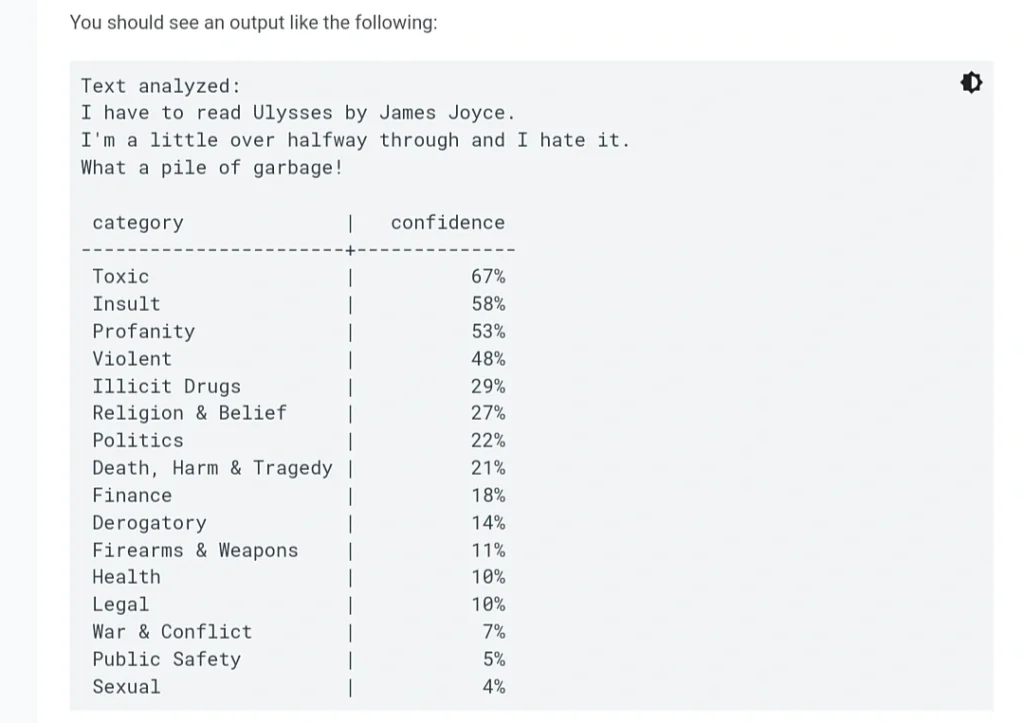1024x723 pixels.
Task: Select the 'Ulysses by James Joyce' sentence
Action: pos(298,113)
